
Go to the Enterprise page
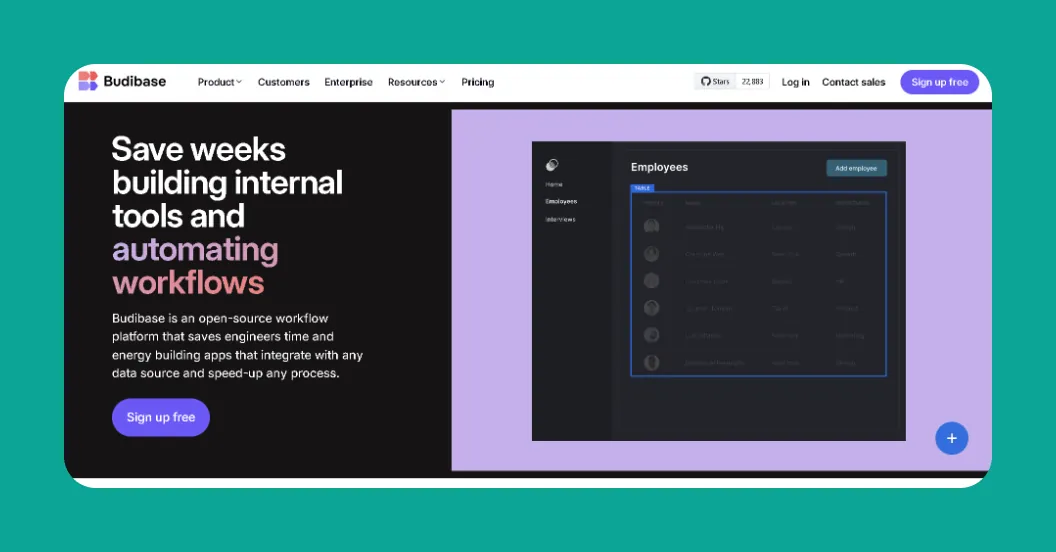(348, 82)
